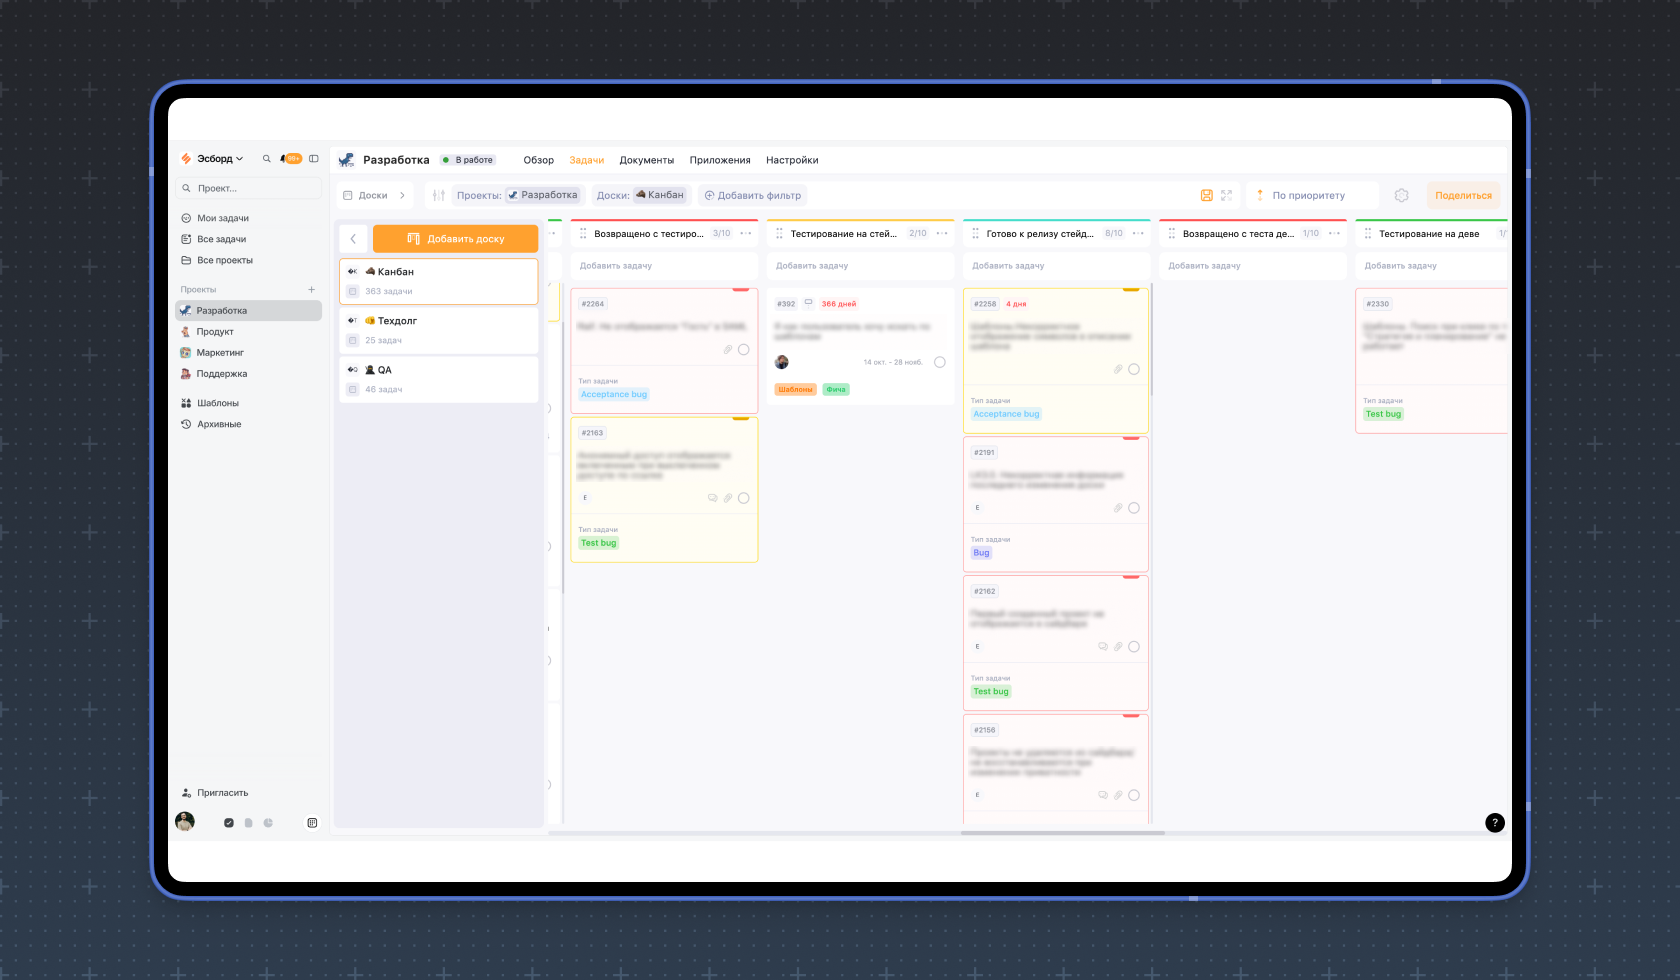The height and width of the screenshot is (980, 1680).
Task: Click the filter sliders icon
Action: (438, 196)
